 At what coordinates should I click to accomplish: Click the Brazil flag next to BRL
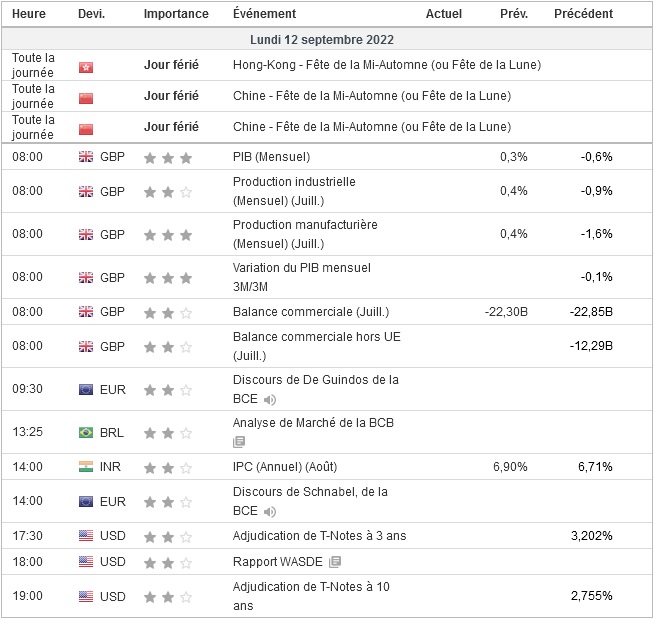pyautogui.click(x=85, y=433)
